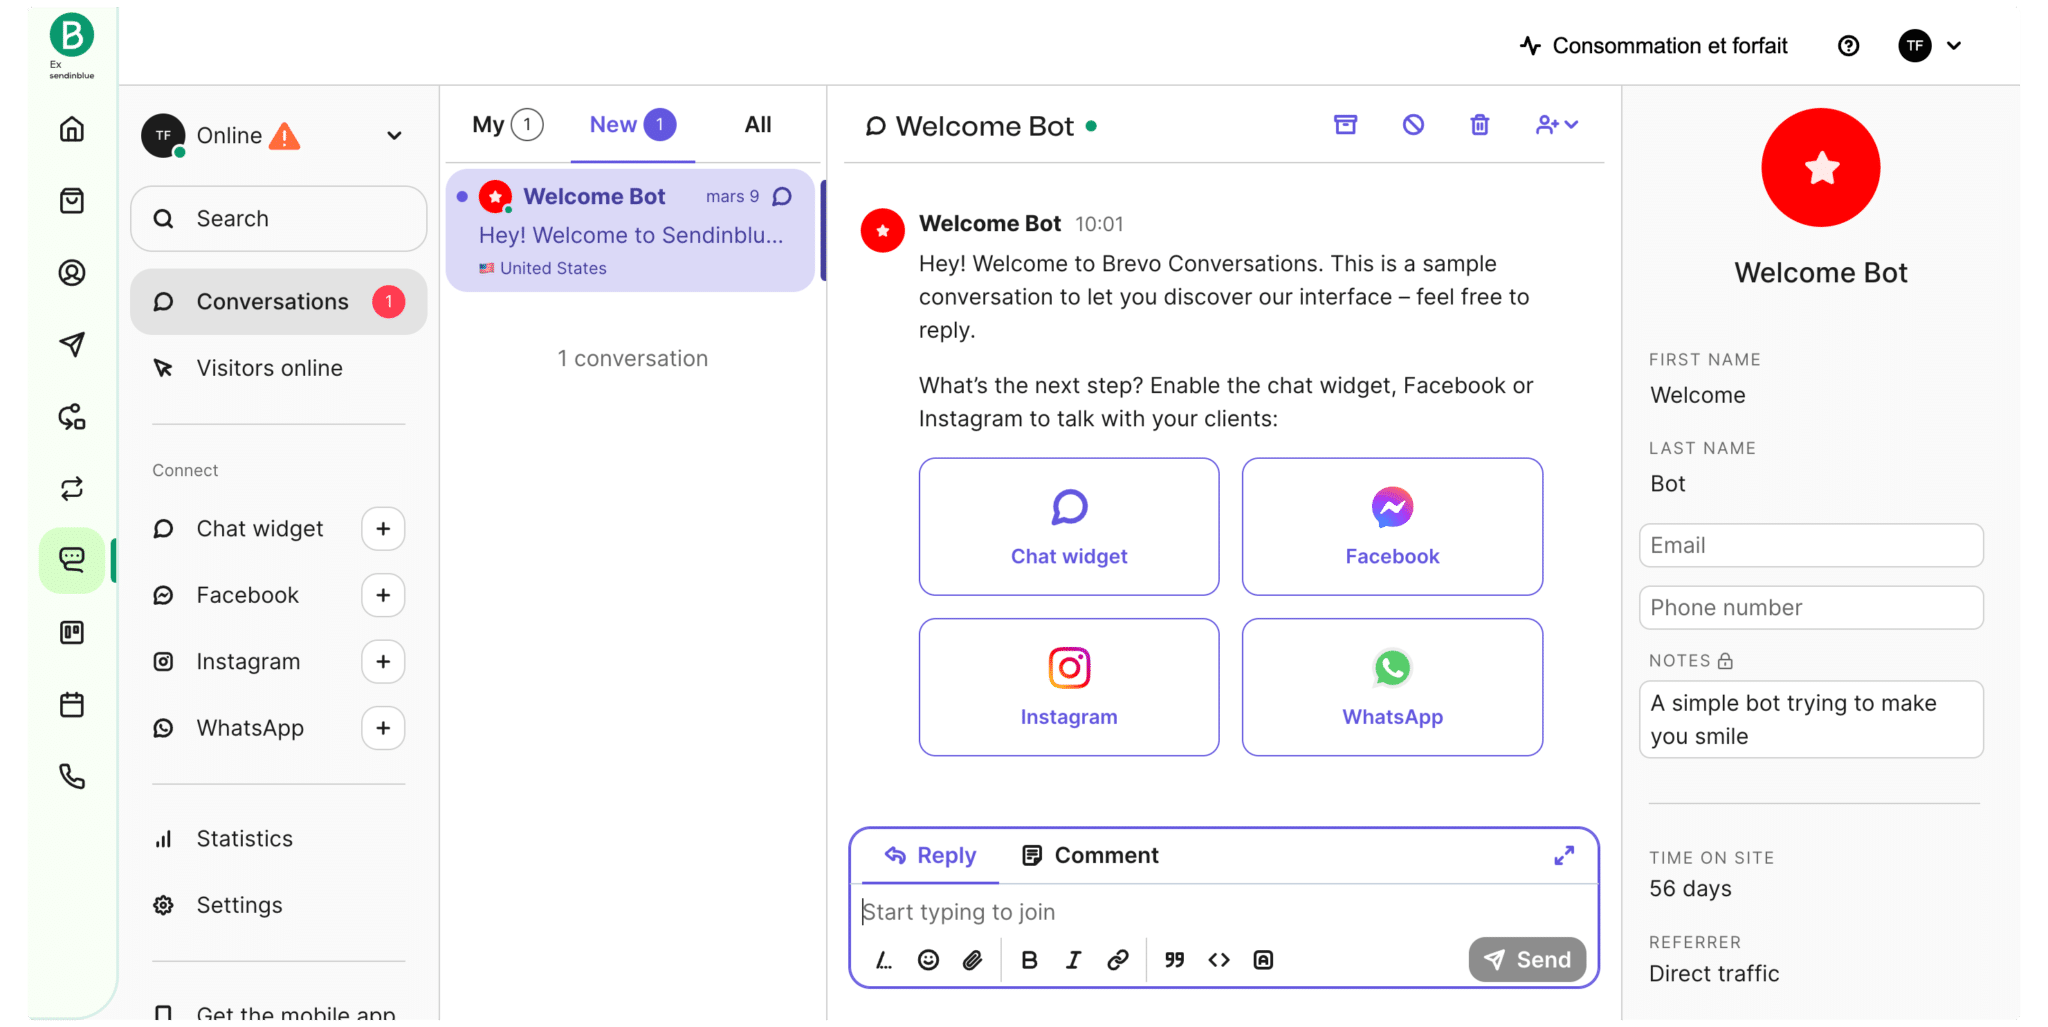Image resolution: width=2048 pixels, height=1027 pixels.
Task: Open the shopping bag commerce icon
Action: pos(72,201)
